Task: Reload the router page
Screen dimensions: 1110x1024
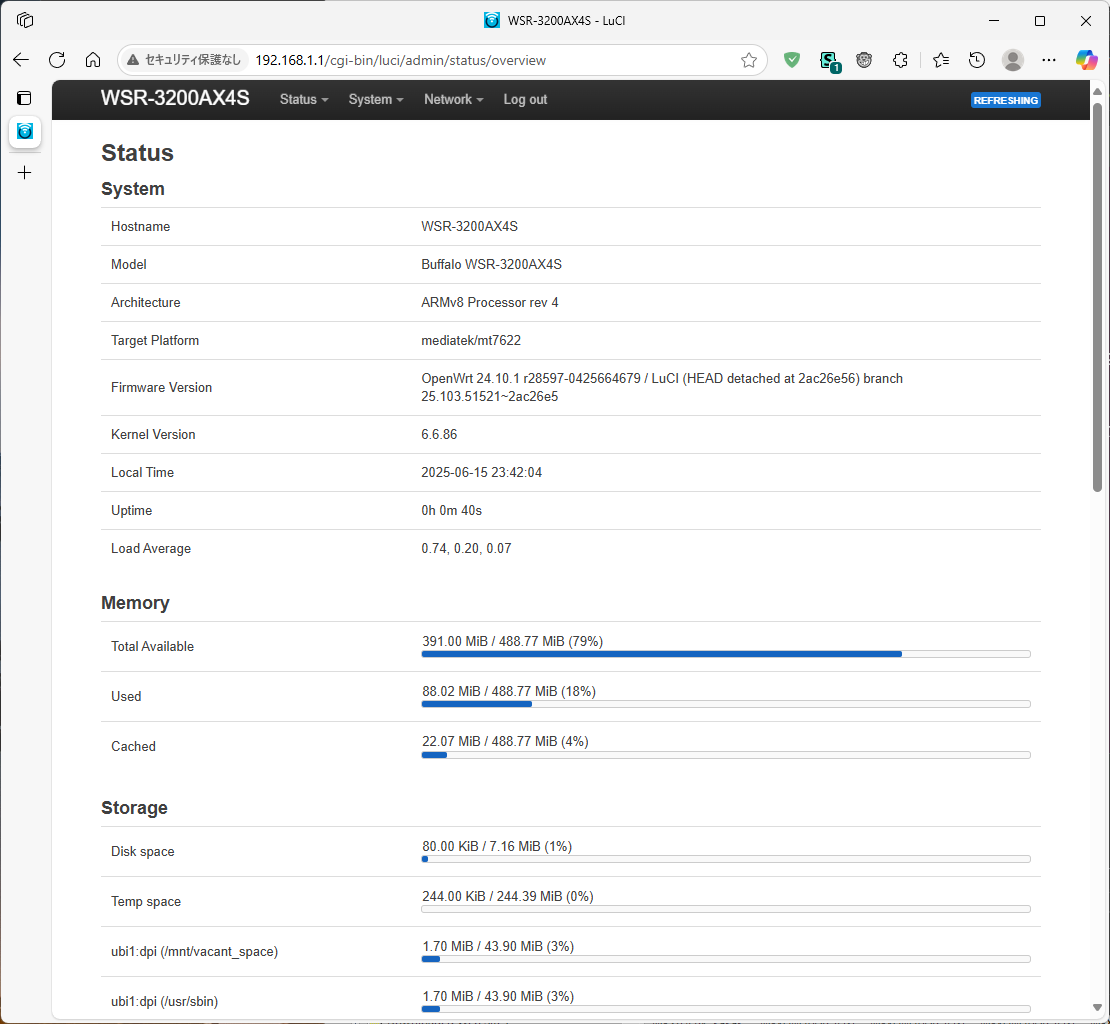Action: point(57,60)
